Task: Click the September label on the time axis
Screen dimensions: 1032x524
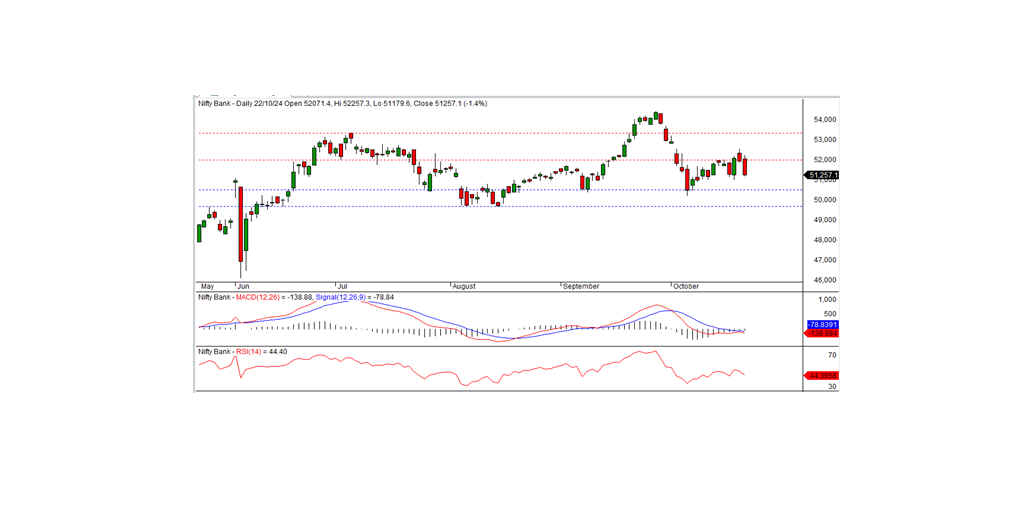Action: (581, 286)
